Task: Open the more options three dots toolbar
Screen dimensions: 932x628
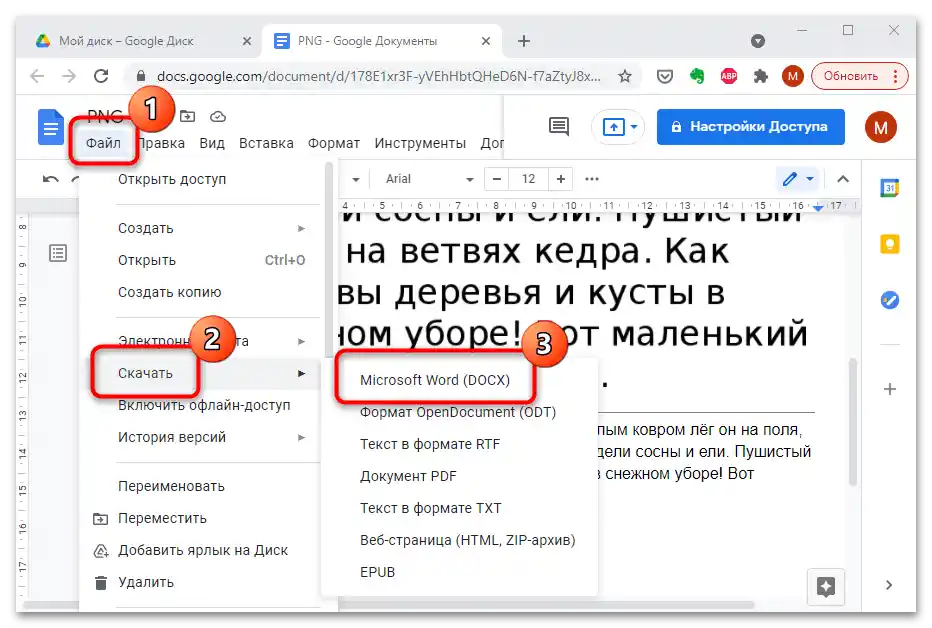Action: [591, 179]
